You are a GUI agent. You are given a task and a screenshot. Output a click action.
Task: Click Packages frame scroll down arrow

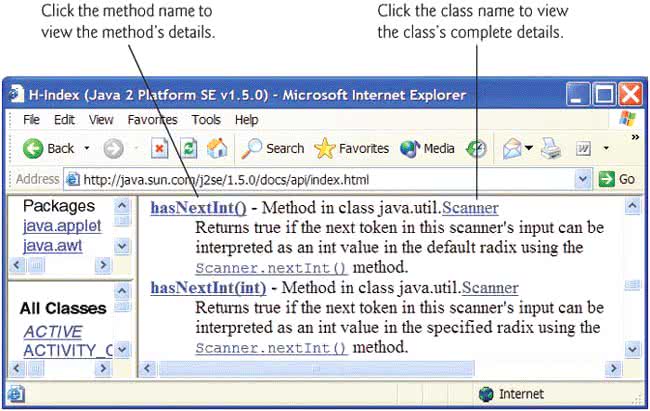click(x=122, y=246)
